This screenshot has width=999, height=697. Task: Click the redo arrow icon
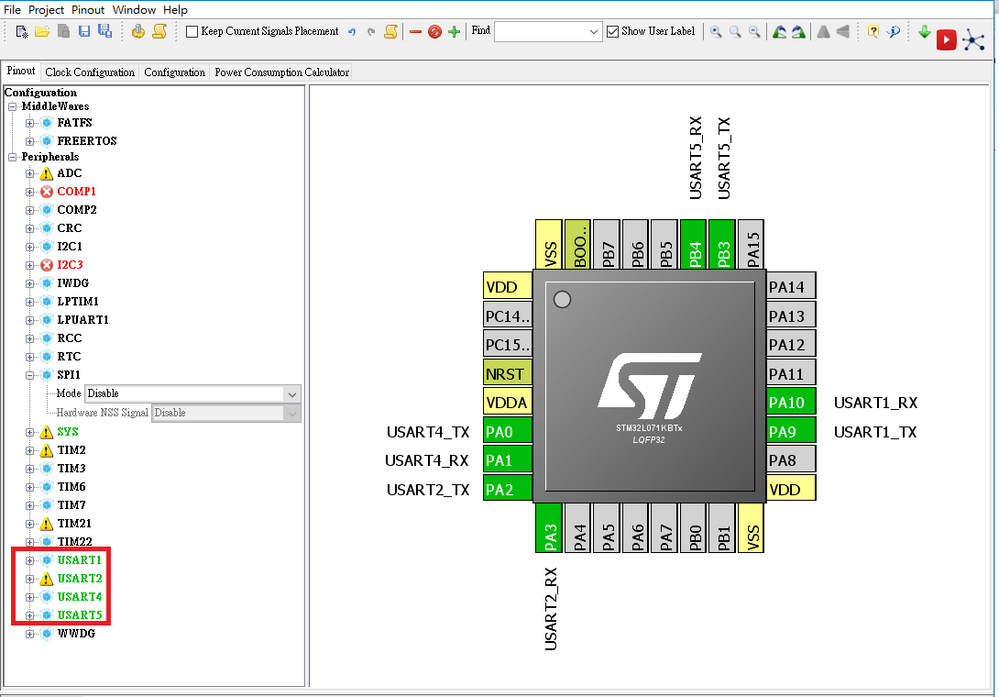(371, 32)
